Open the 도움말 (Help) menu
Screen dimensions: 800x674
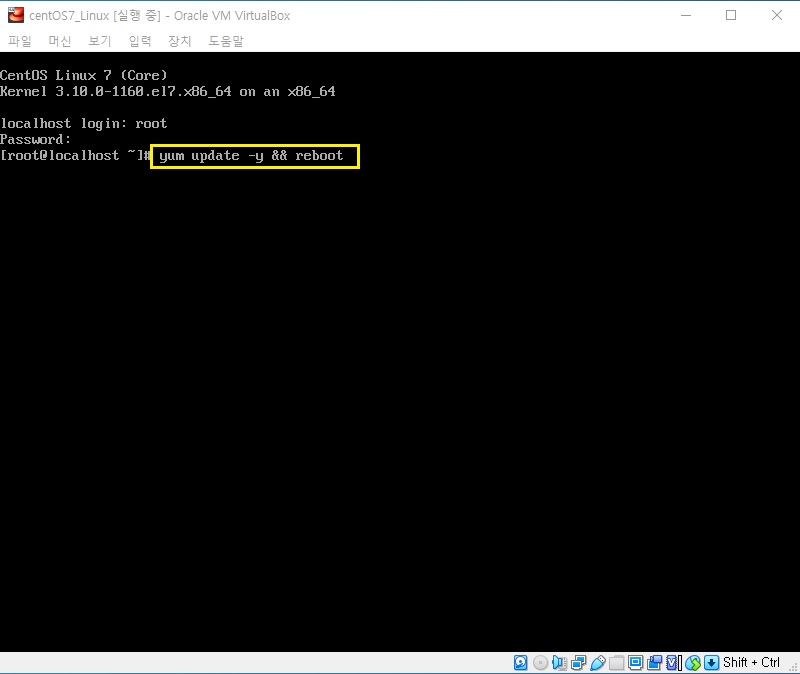click(226, 41)
